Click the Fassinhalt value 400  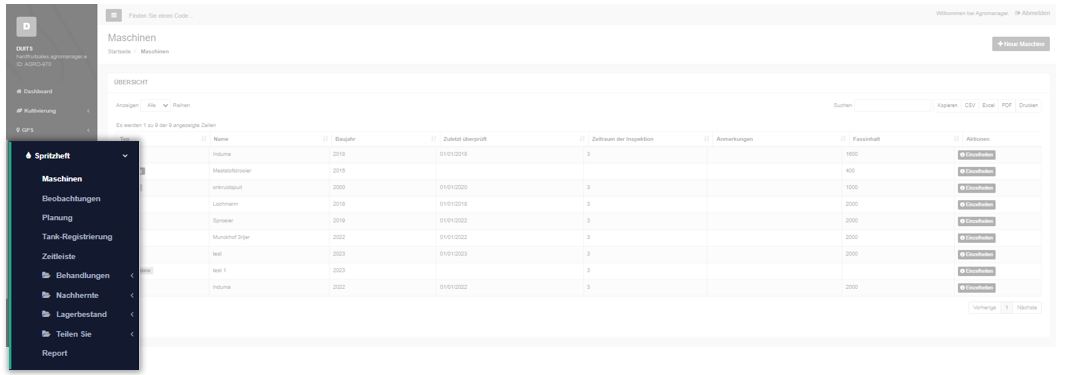click(x=849, y=170)
